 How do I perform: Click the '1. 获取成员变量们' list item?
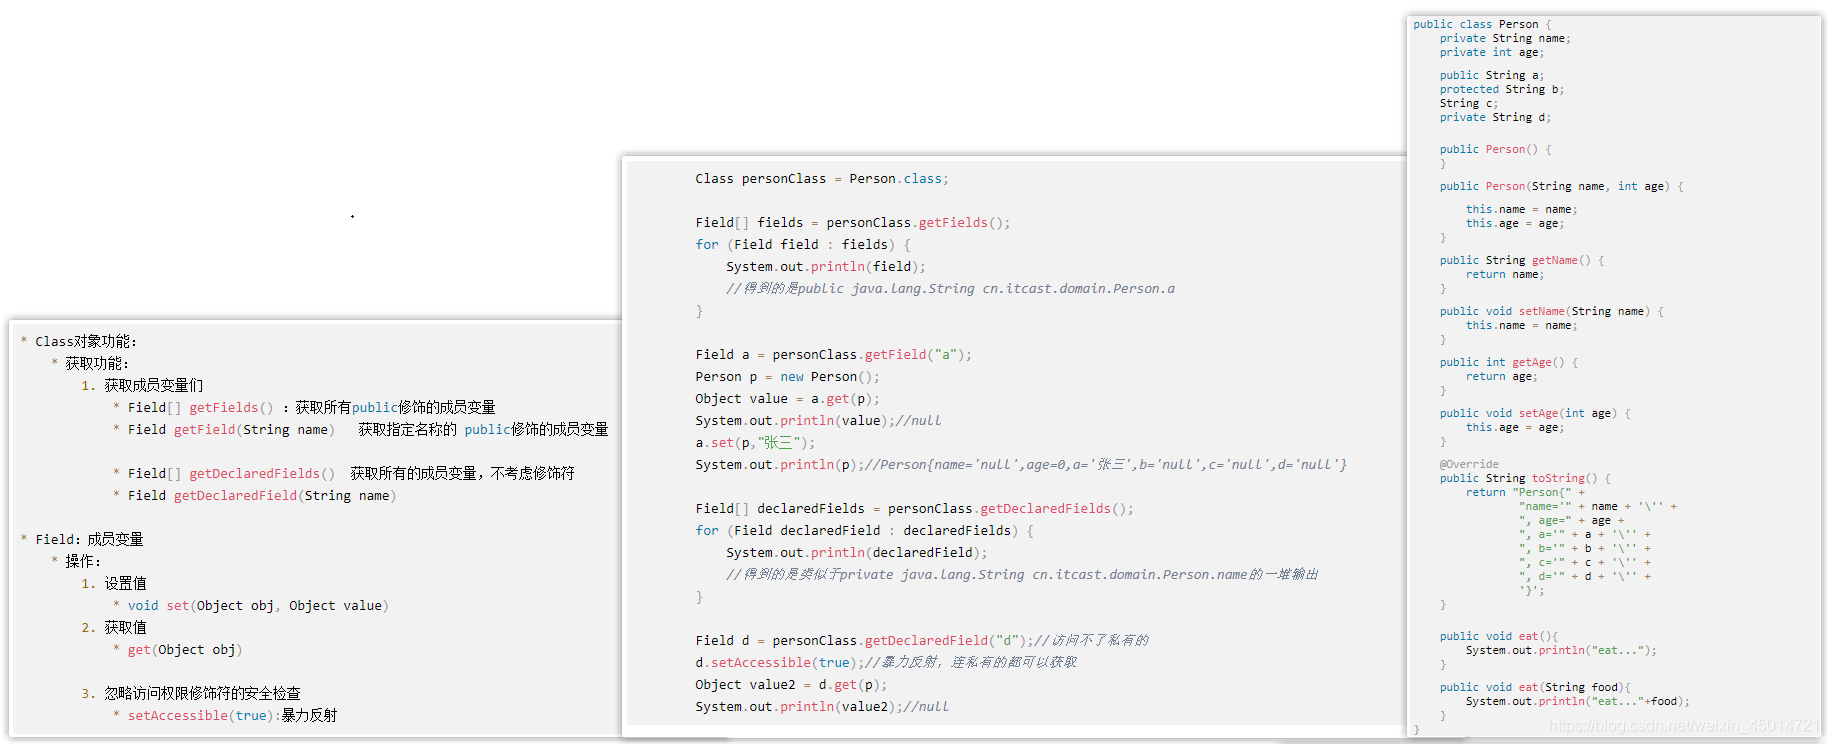(142, 386)
